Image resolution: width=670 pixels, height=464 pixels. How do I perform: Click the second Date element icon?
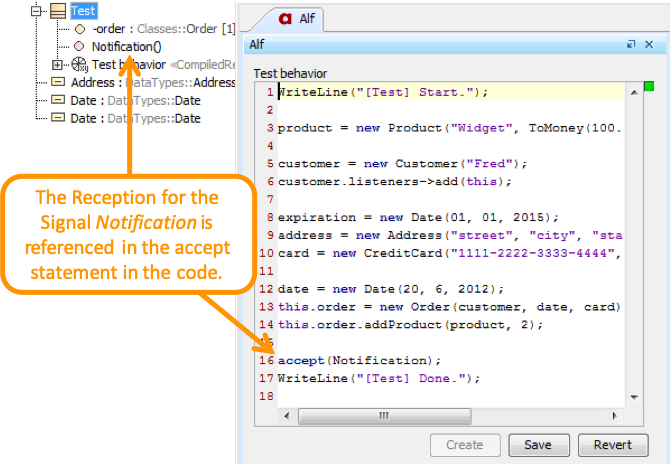pyautogui.click(x=58, y=117)
